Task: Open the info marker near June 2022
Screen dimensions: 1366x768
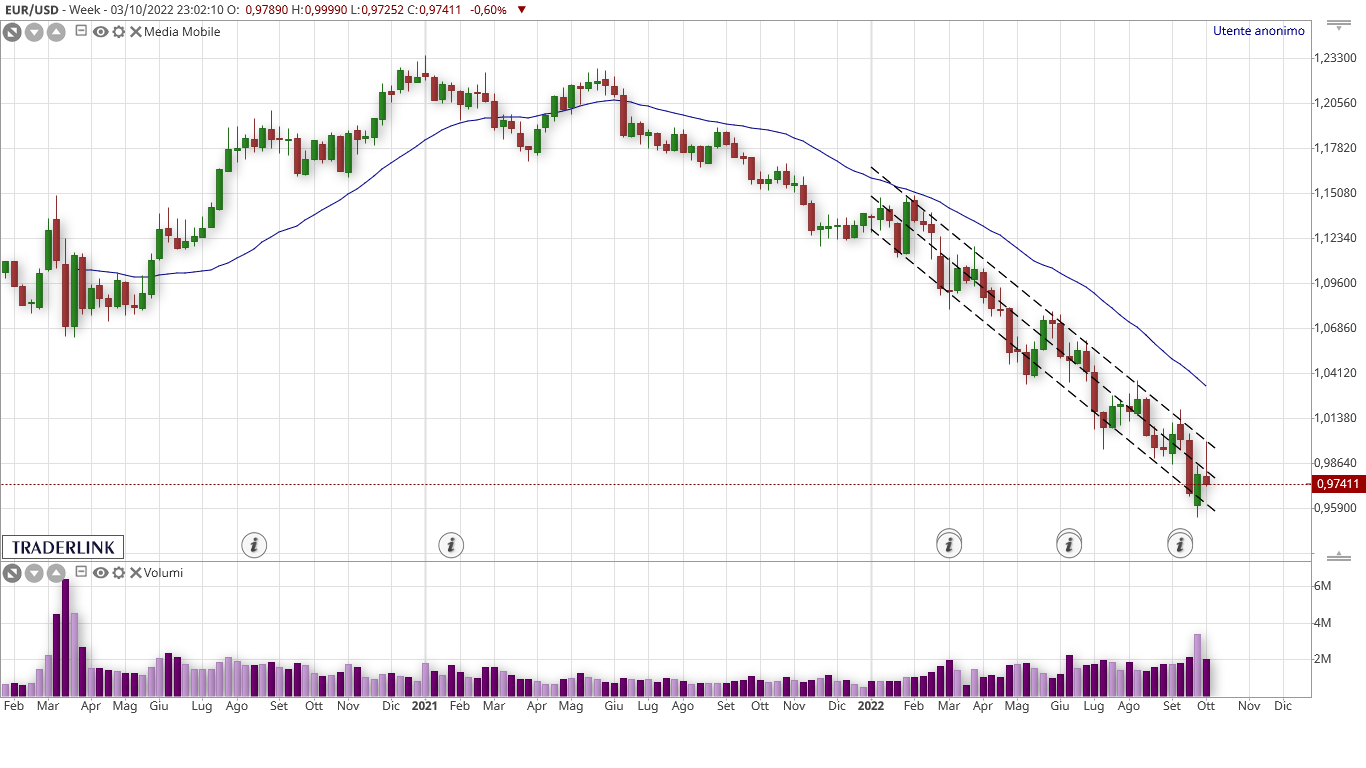Action: [x=1069, y=545]
